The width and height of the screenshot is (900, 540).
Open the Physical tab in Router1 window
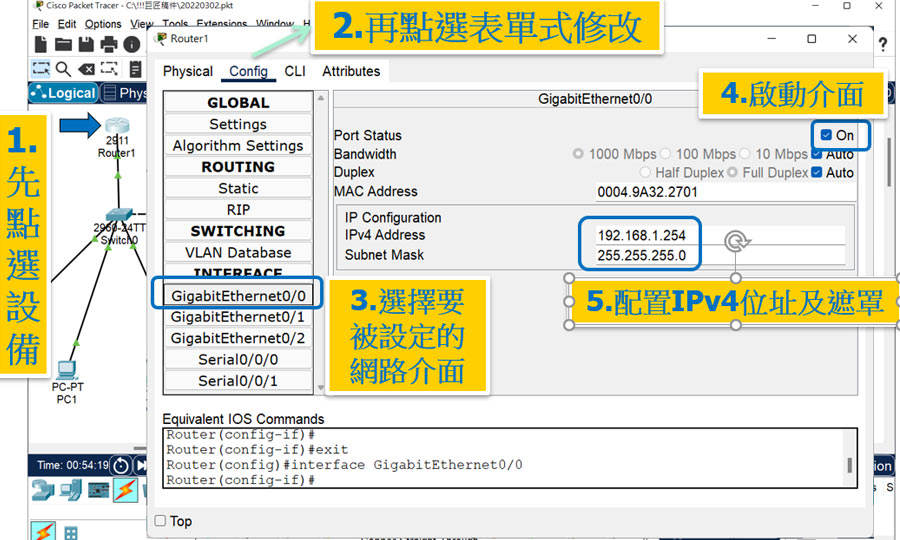pyautogui.click(x=188, y=71)
